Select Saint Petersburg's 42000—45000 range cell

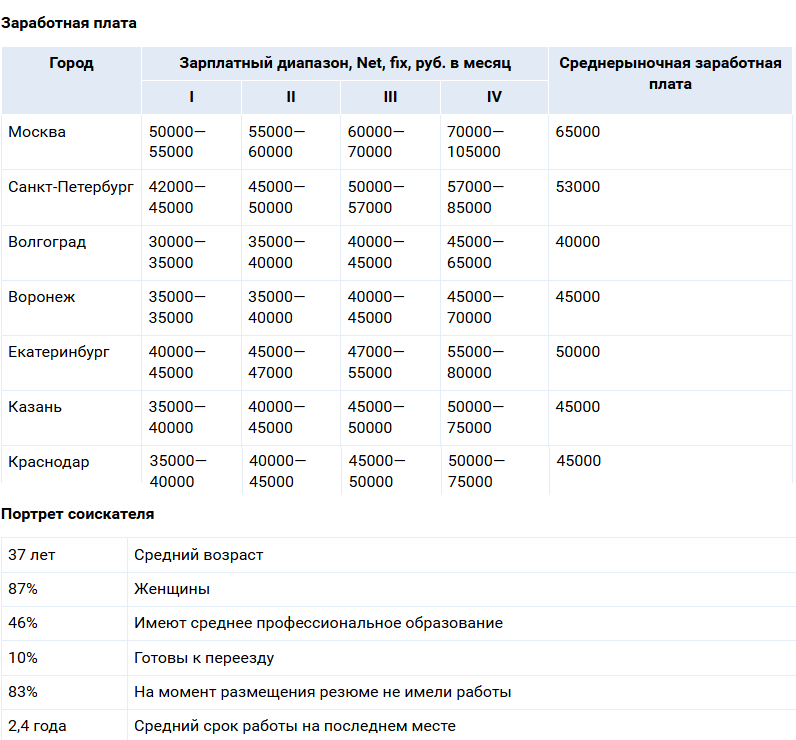click(x=177, y=197)
